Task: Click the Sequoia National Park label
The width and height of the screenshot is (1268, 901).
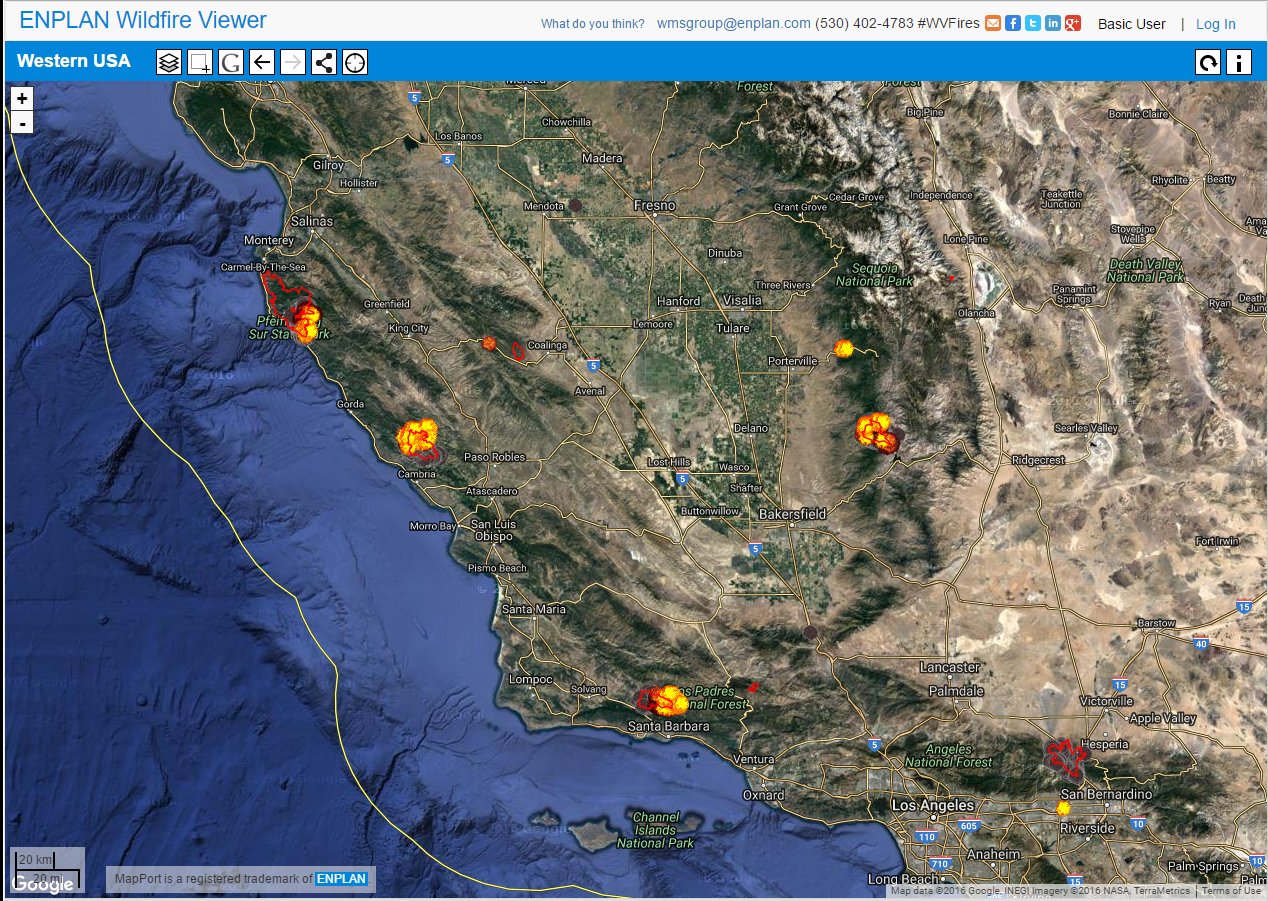Action: click(x=875, y=275)
